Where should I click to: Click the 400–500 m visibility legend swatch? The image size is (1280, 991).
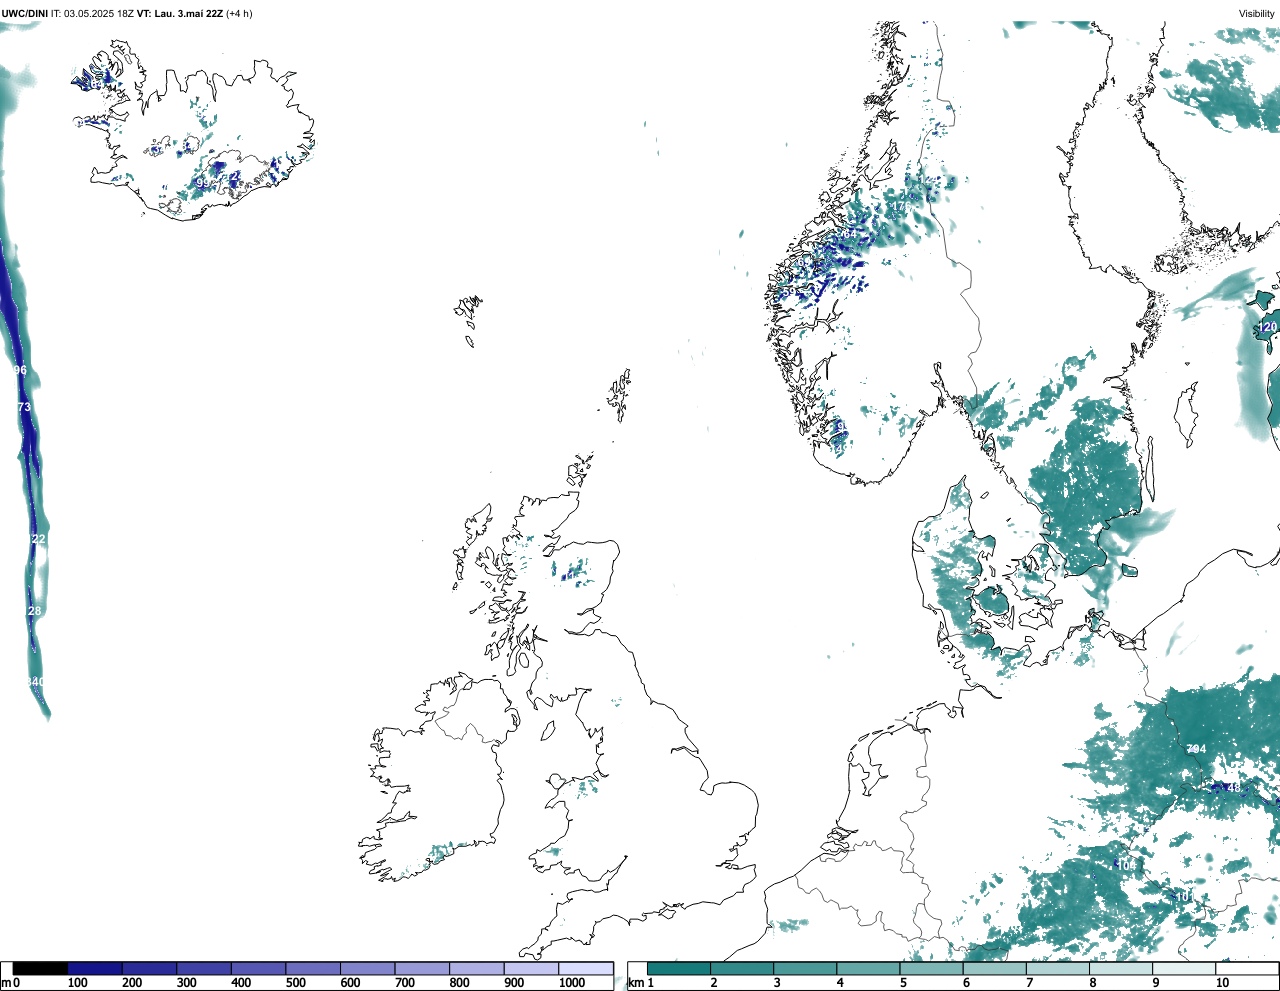click(259, 968)
